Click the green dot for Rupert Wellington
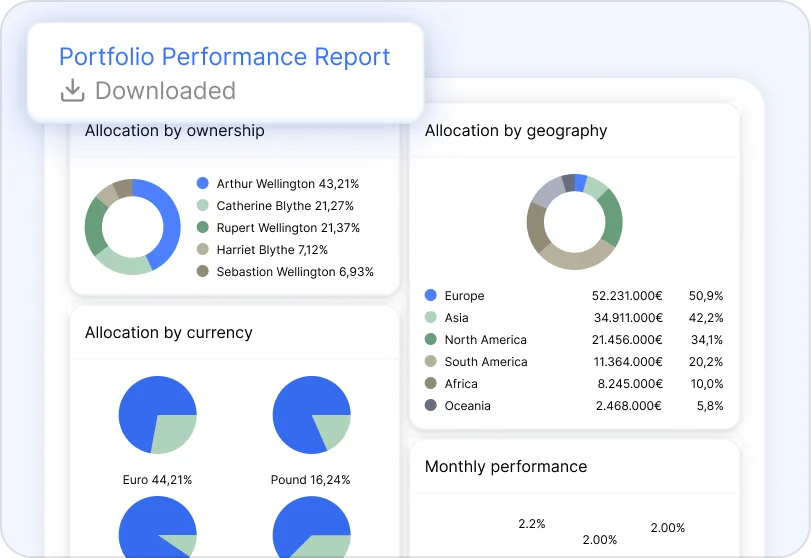 point(203,227)
